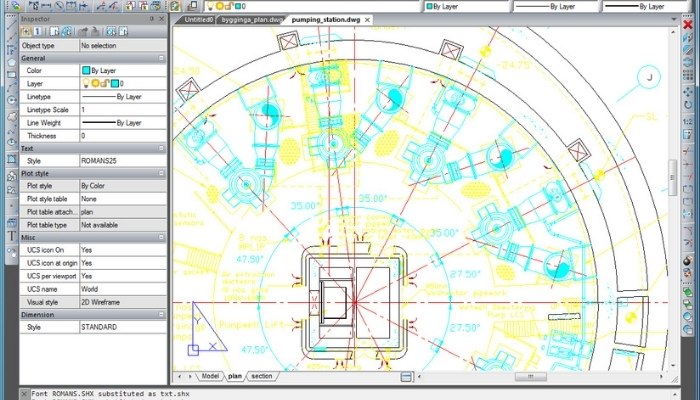Click the vertical scrollbar thumb beside drawing
Viewport: 700px width, 400px height.
(x=672, y=178)
